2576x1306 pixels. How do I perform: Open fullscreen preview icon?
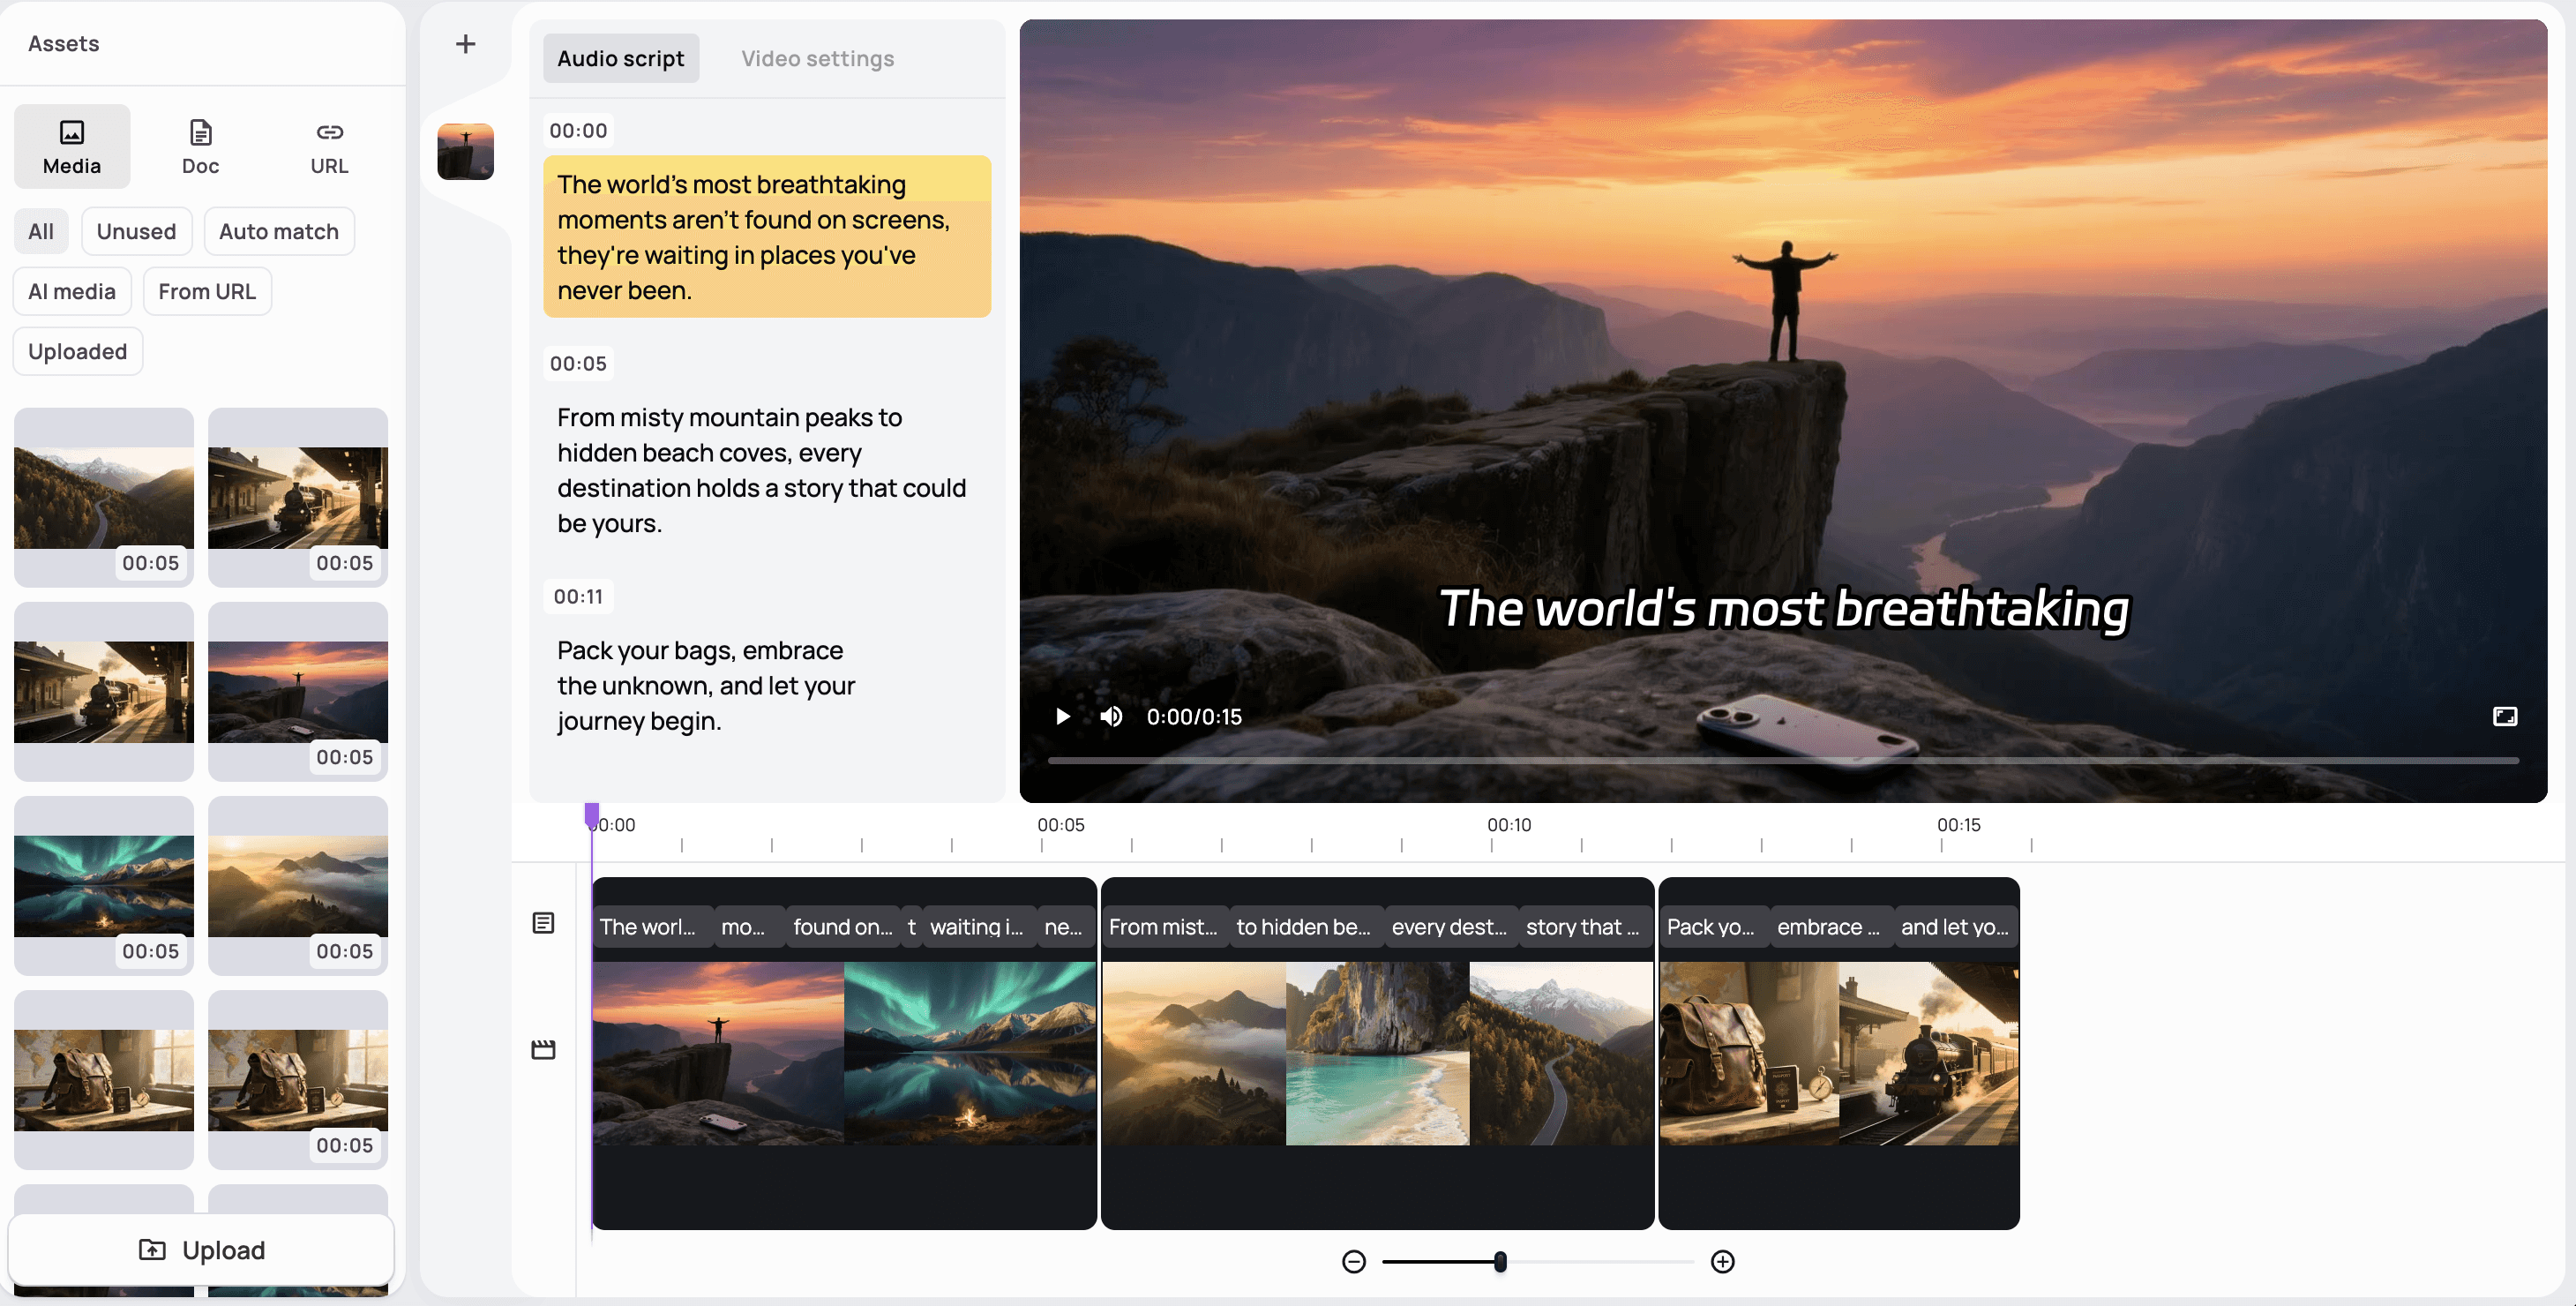[x=2504, y=716]
